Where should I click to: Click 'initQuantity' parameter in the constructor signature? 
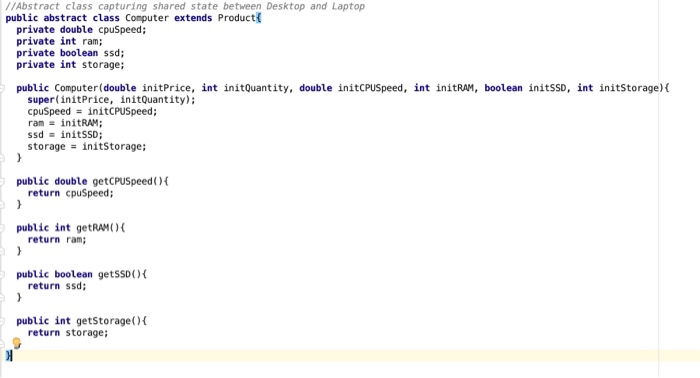click(x=256, y=88)
